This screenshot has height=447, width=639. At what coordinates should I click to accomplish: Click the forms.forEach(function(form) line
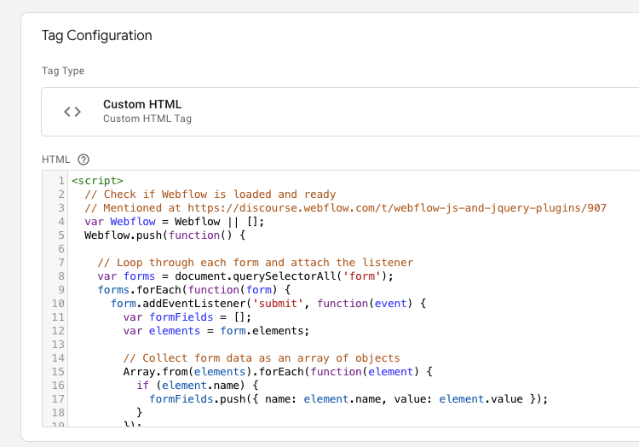pyautogui.click(x=194, y=290)
